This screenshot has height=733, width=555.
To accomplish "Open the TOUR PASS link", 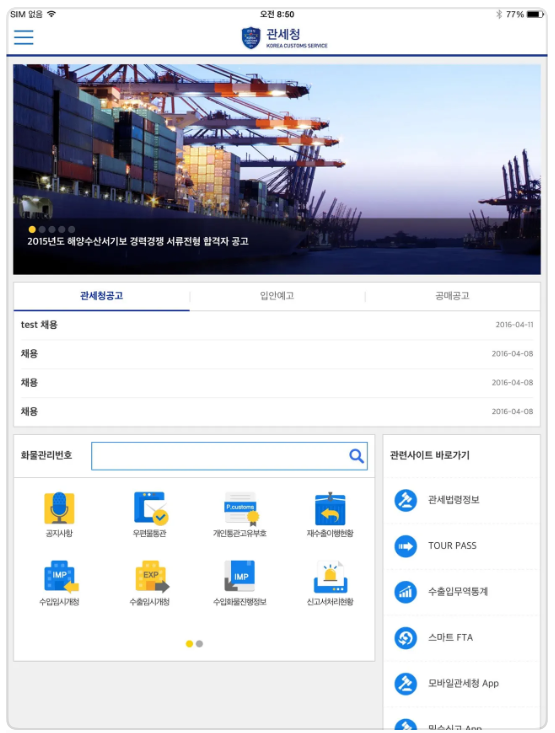I will coord(452,546).
